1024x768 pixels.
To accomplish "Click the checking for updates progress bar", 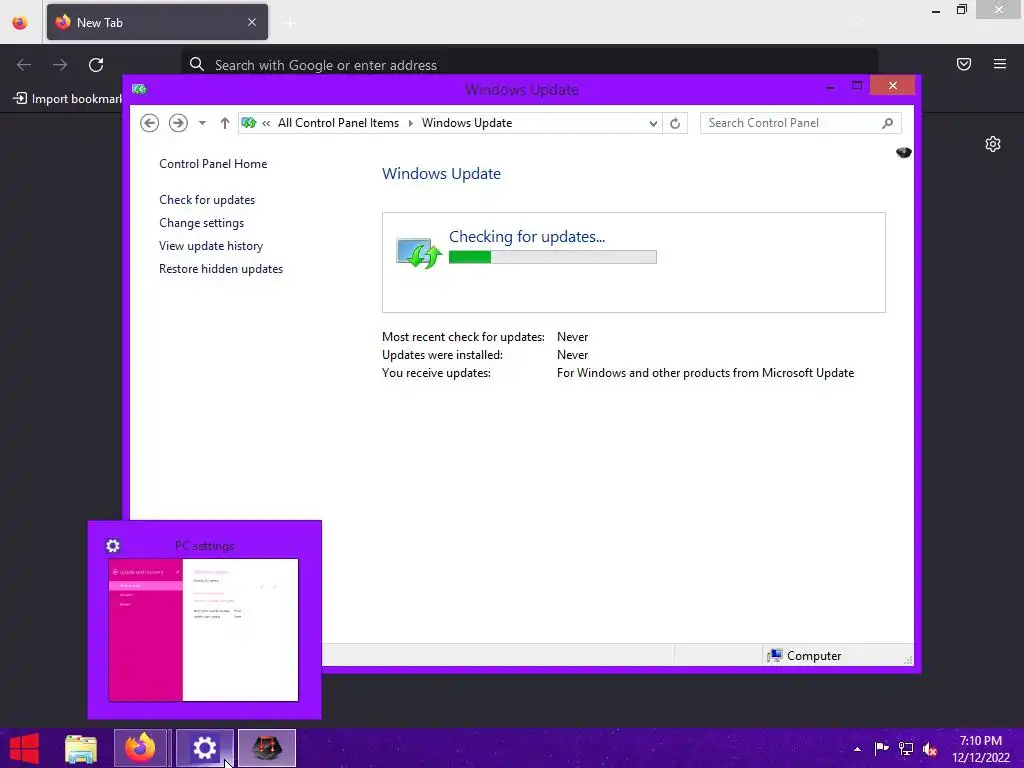I will [x=552, y=257].
